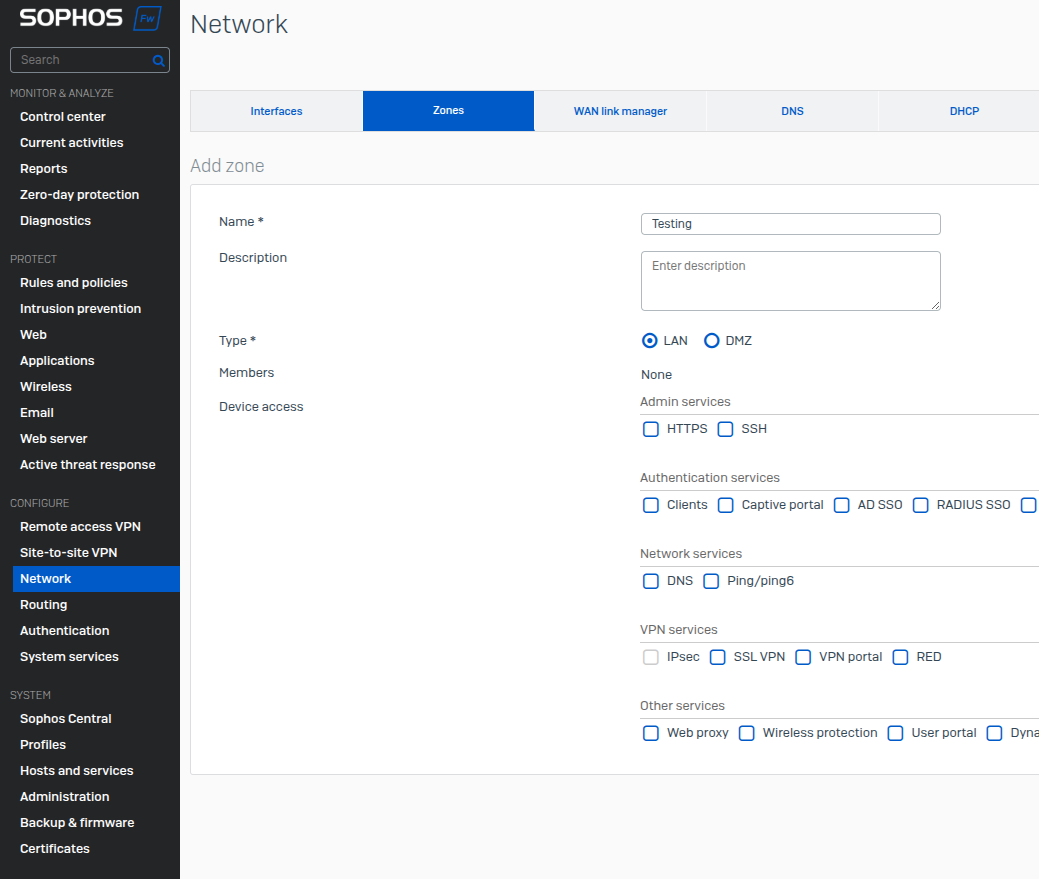This screenshot has width=1039, height=879.
Task: Click inside the sidebar Search box
Action: (x=80, y=60)
